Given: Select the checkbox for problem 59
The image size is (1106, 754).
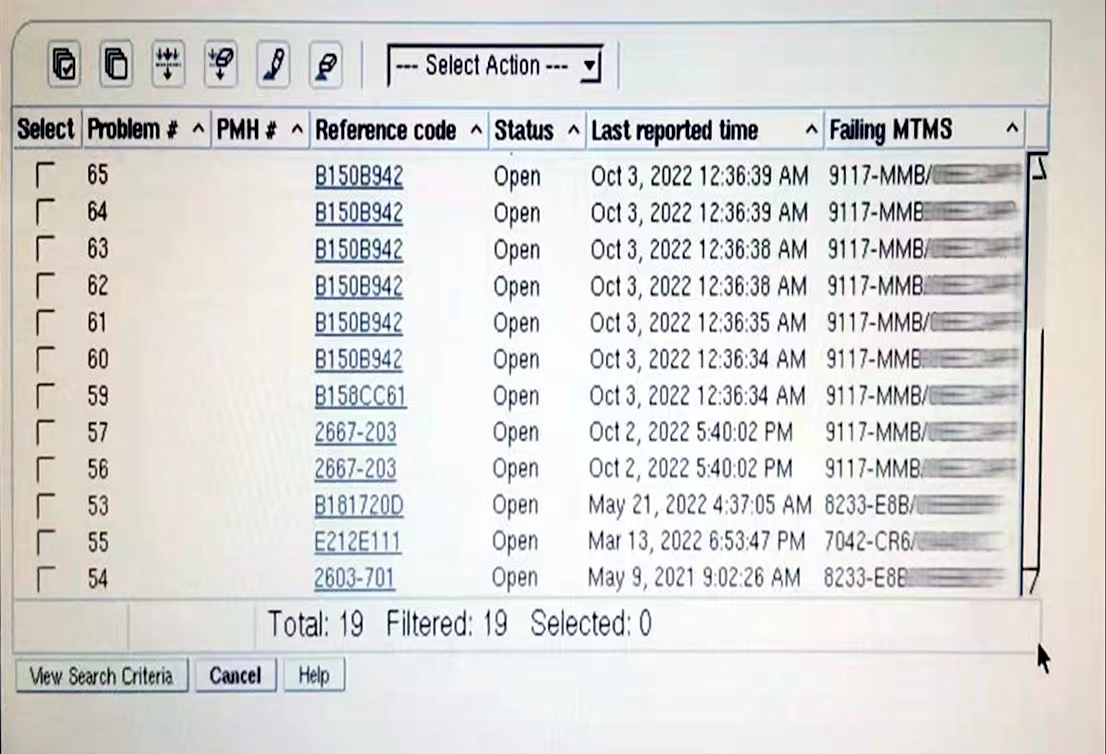Looking at the screenshot, I should pos(45,397).
